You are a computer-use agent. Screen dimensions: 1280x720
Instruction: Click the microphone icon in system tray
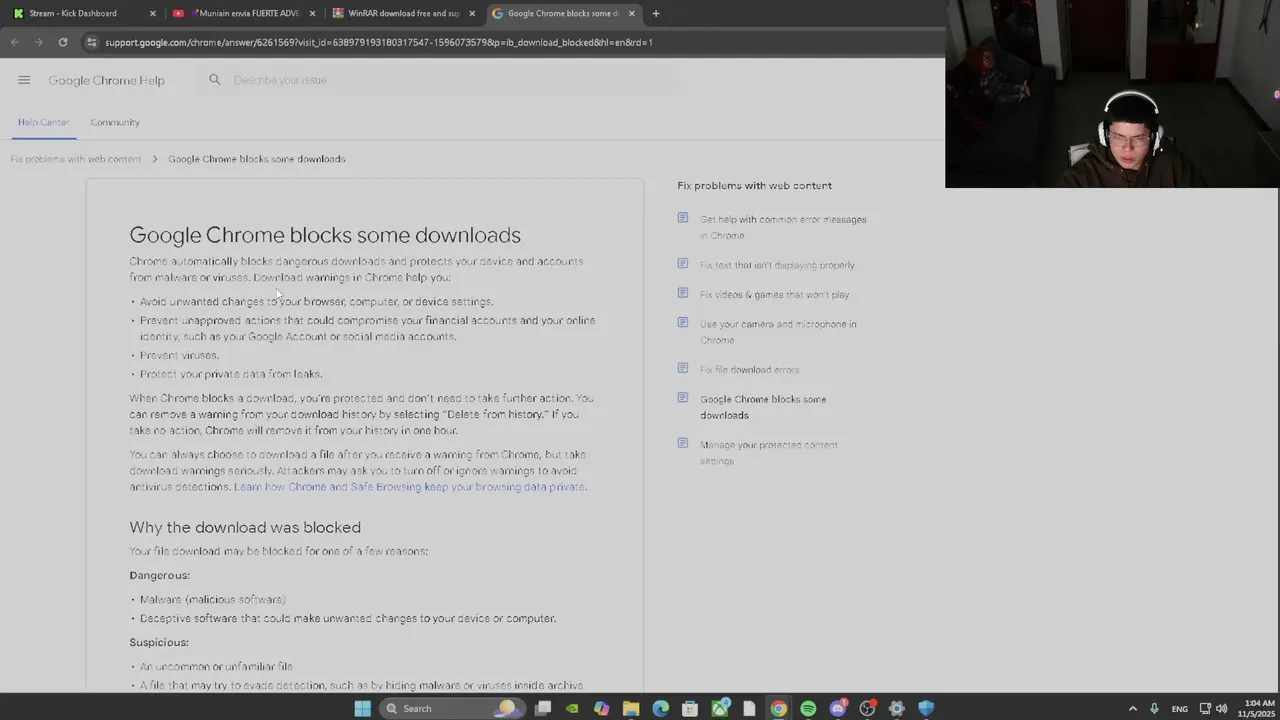click(x=1154, y=708)
